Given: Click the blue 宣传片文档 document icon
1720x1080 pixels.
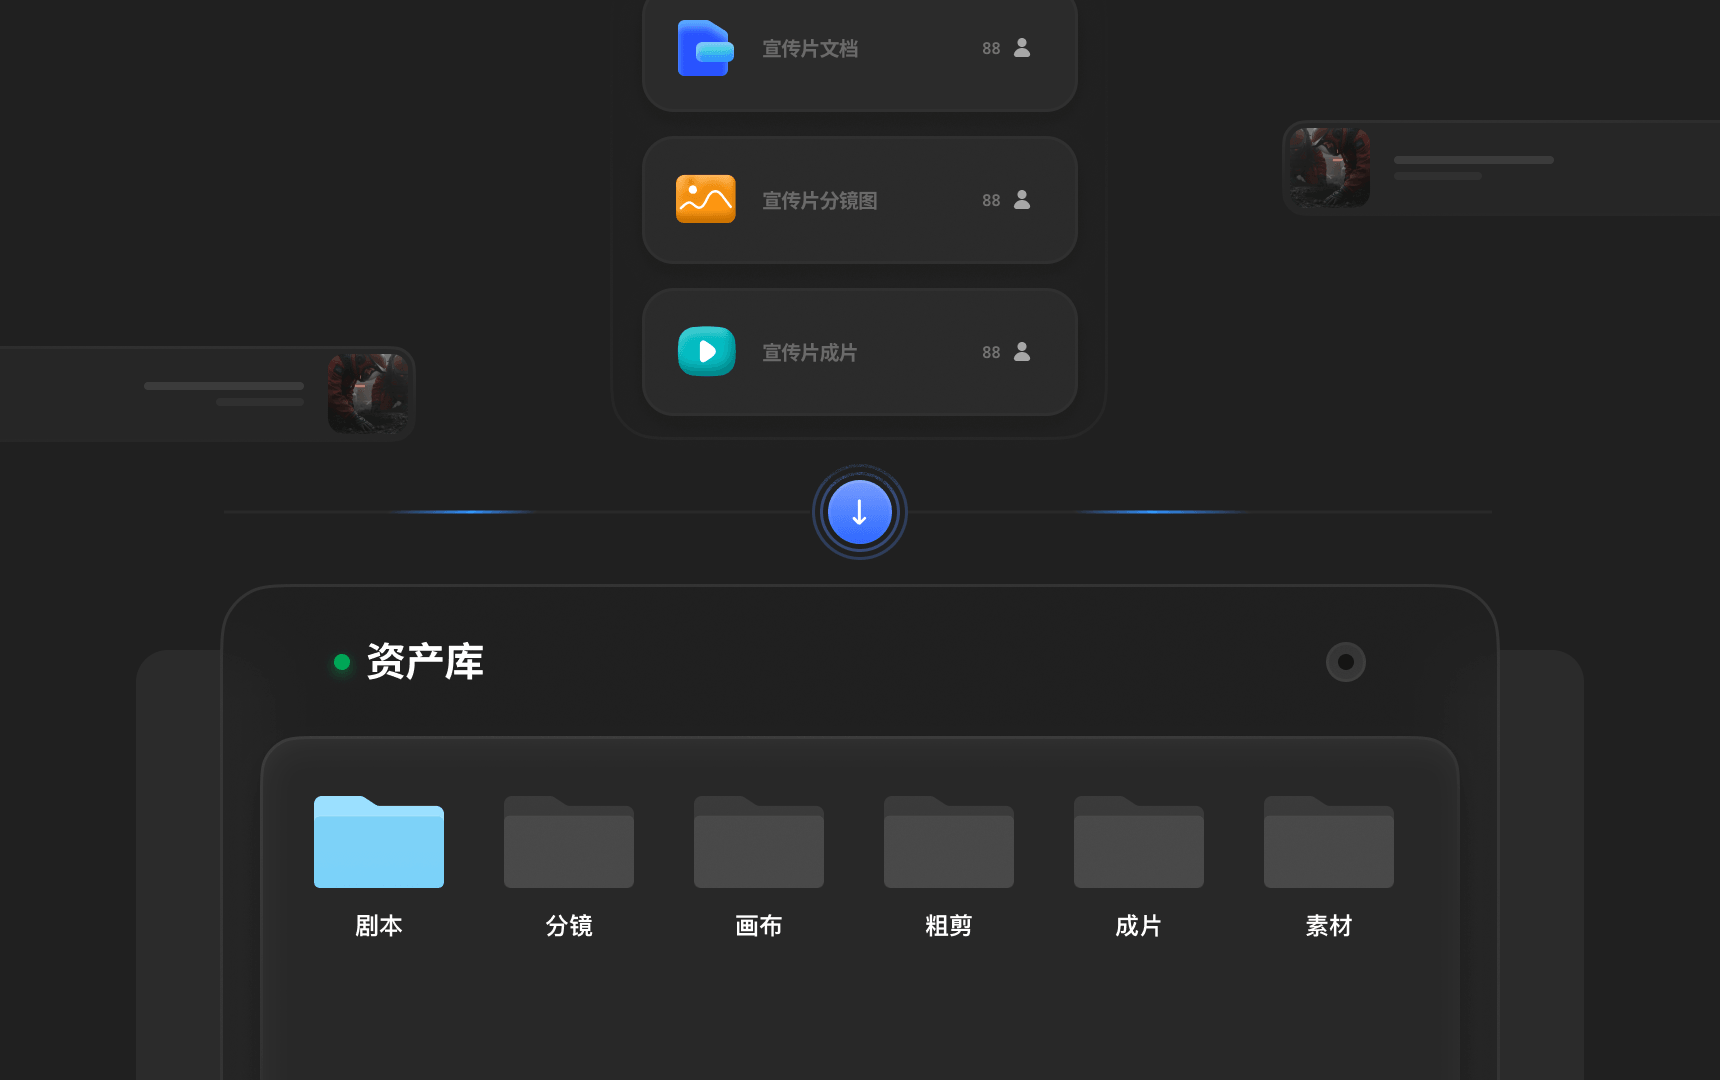Looking at the screenshot, I should 705,48.
